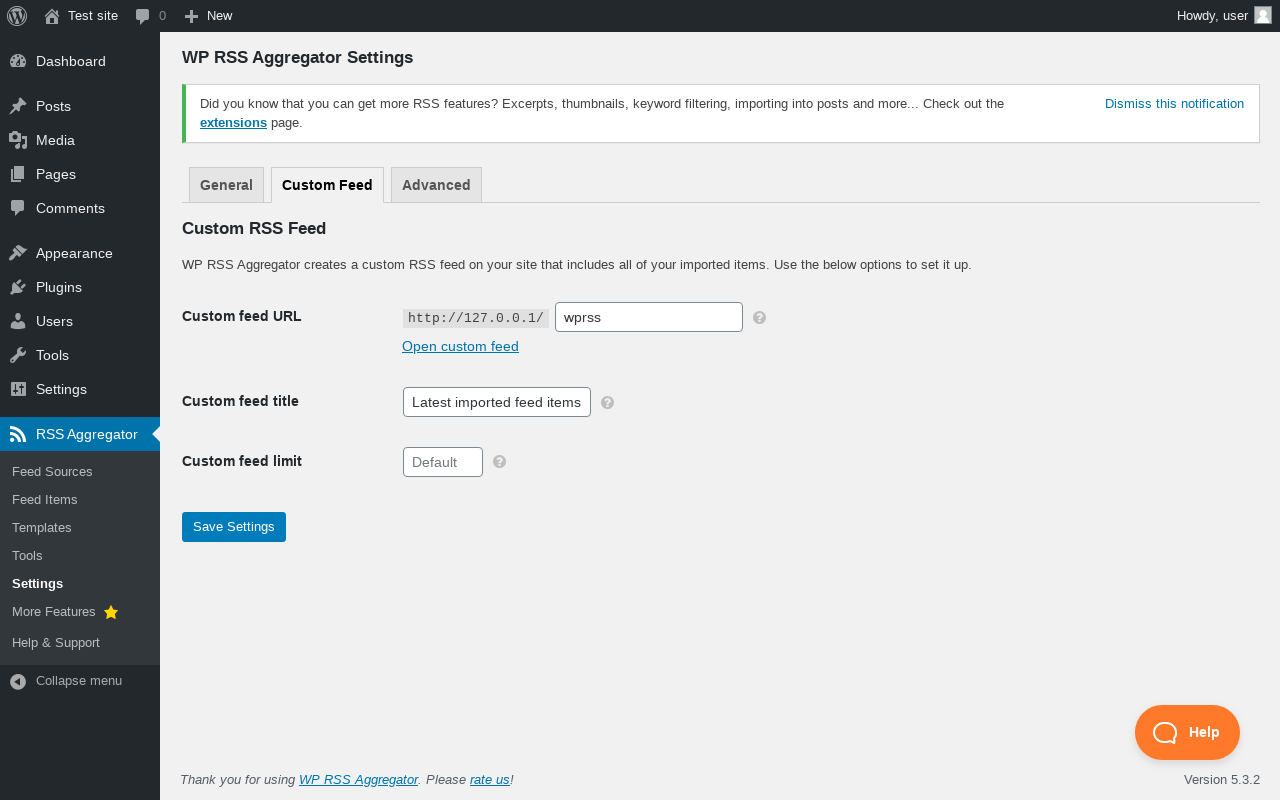
Task: Open Feed Sources in the sidebar
Action: click(52, 471)
